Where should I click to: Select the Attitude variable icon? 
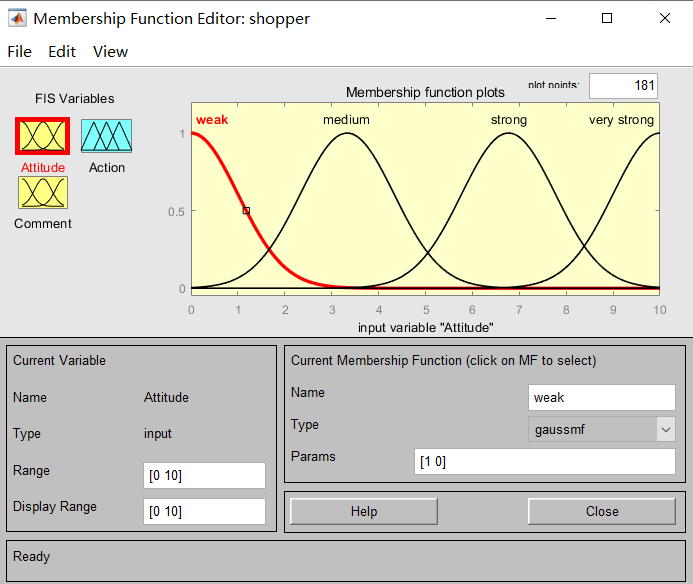(42, 136)
